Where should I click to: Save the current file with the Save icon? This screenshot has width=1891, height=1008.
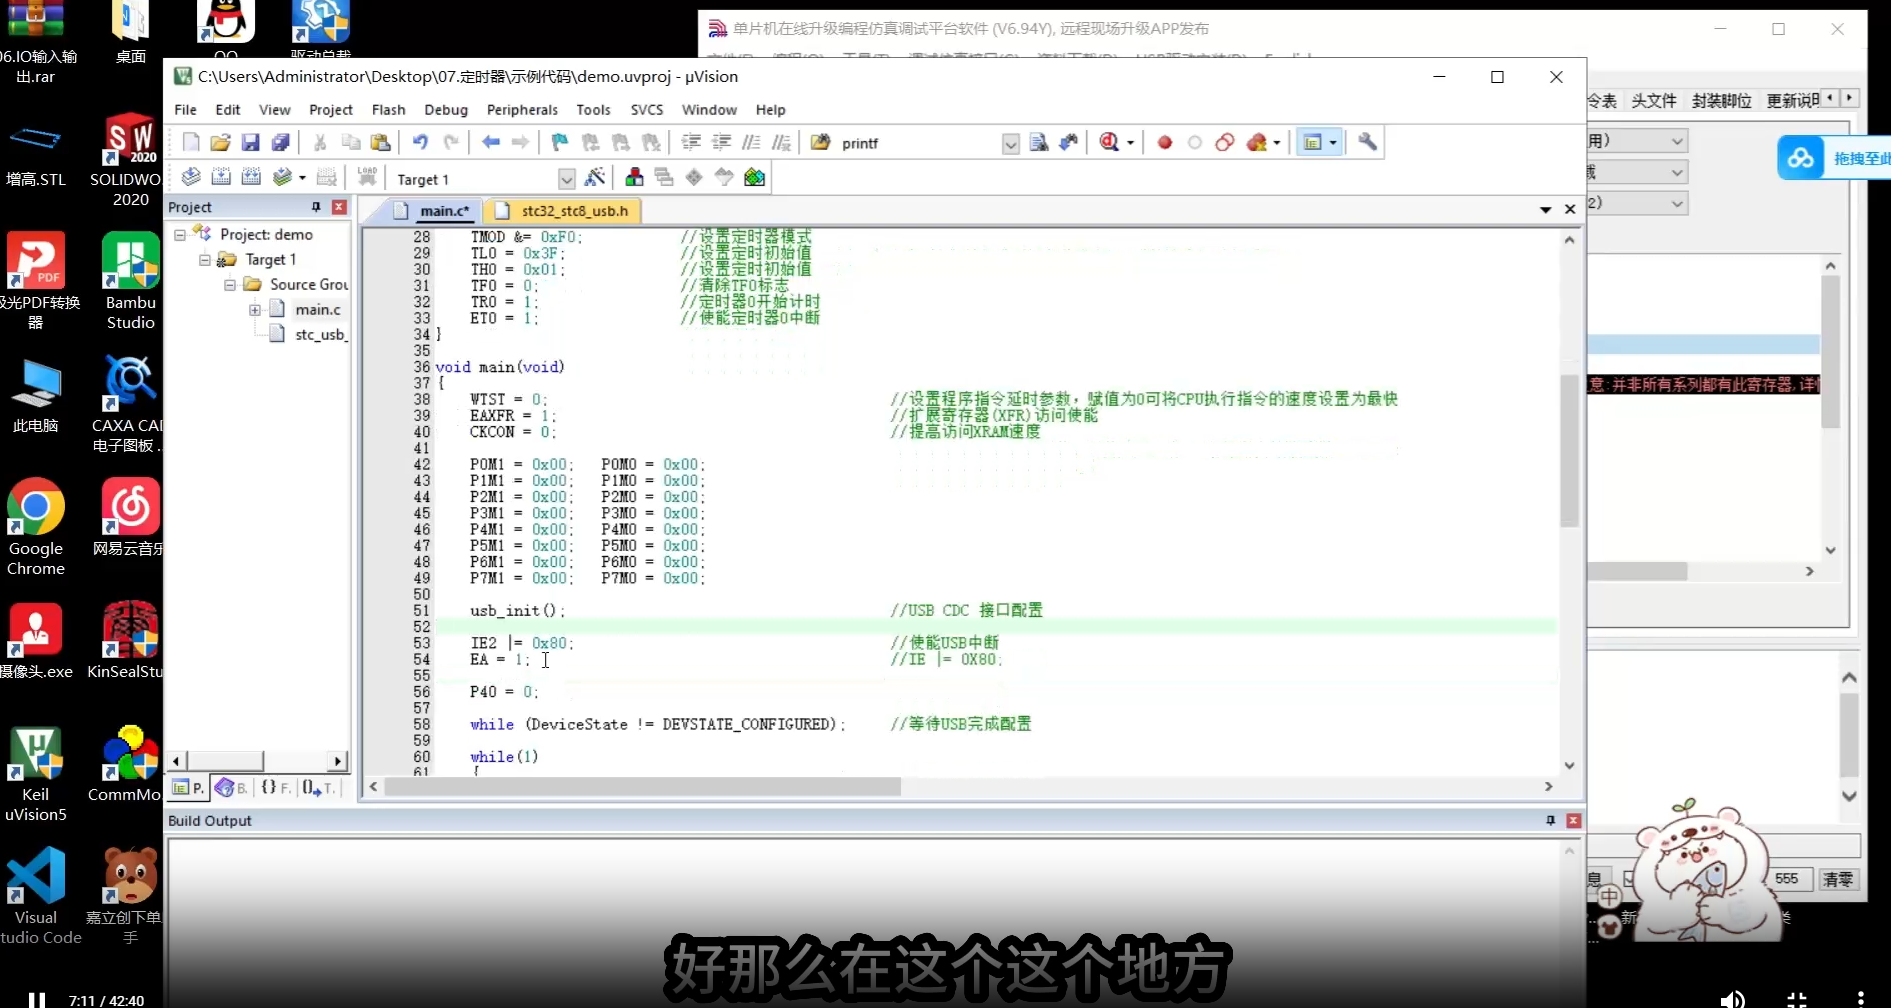(x=251, y=143)
